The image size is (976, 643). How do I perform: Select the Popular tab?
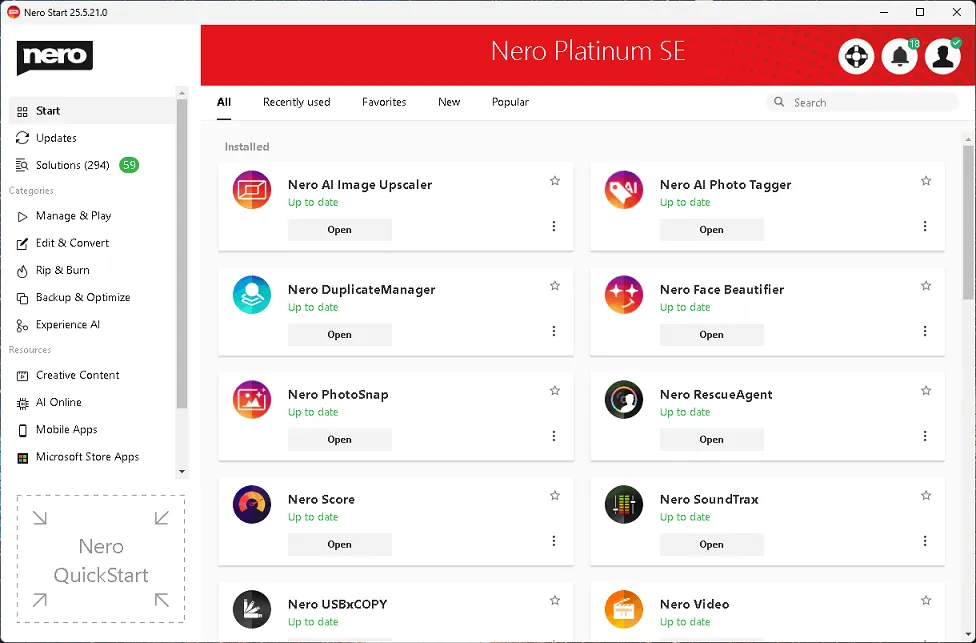point(510,102)
